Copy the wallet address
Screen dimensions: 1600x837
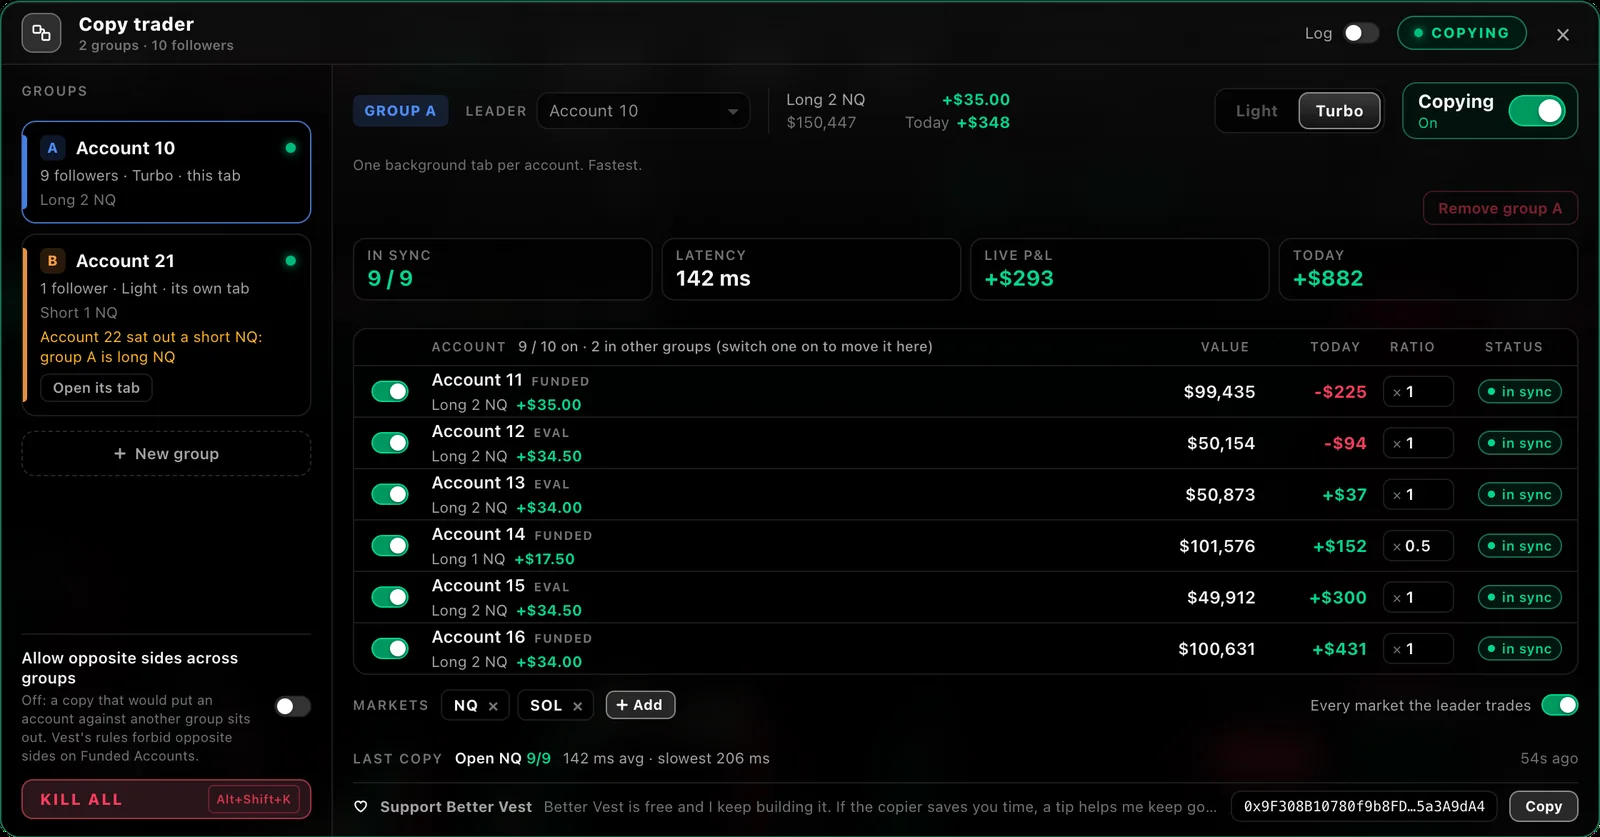[1543, 806]
